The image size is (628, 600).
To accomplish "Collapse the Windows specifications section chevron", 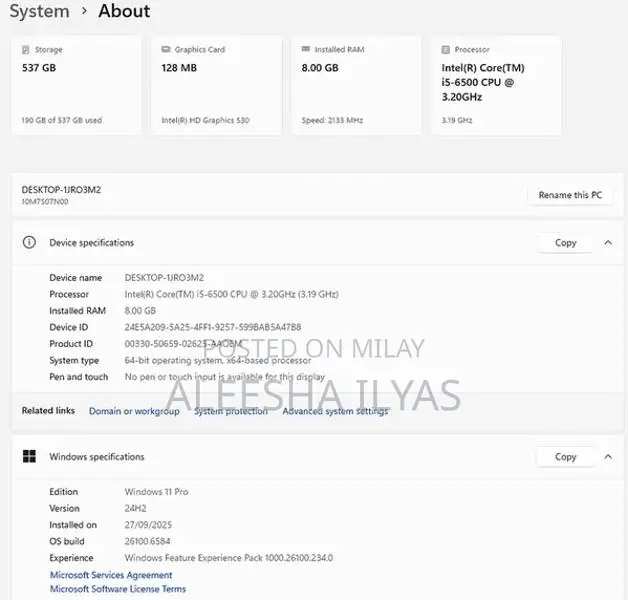I will [x=607, y=457].
